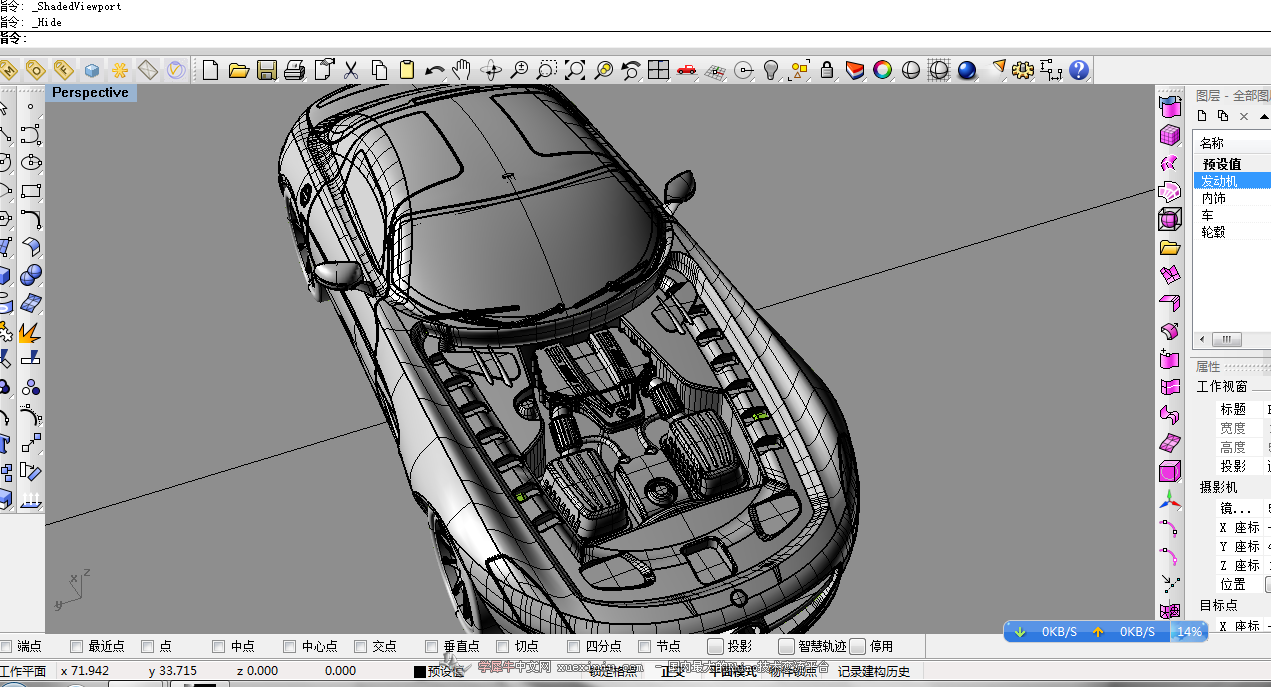This screenshot has height=687, width=1271.
Task: Open the Perspective viewport title menu
Action: tap(91, 93)
